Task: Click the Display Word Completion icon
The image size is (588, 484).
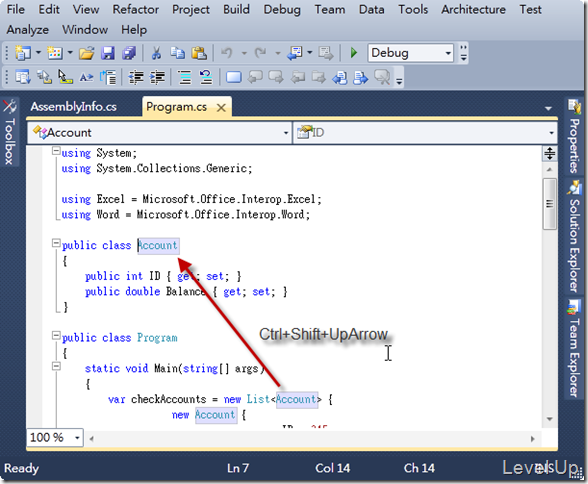Action: pos(87,78)
